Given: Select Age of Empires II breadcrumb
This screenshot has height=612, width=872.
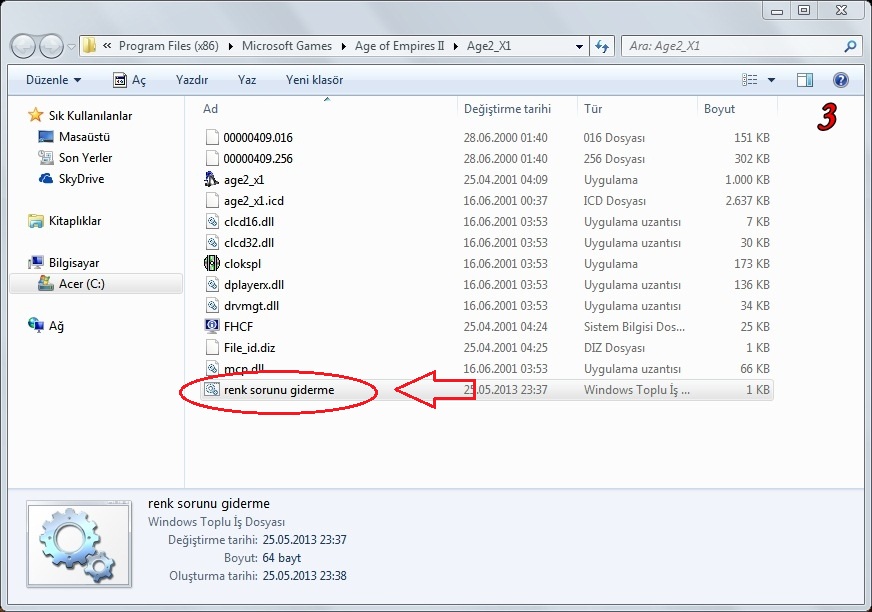Looking at the screenshot, I should 399,46.
